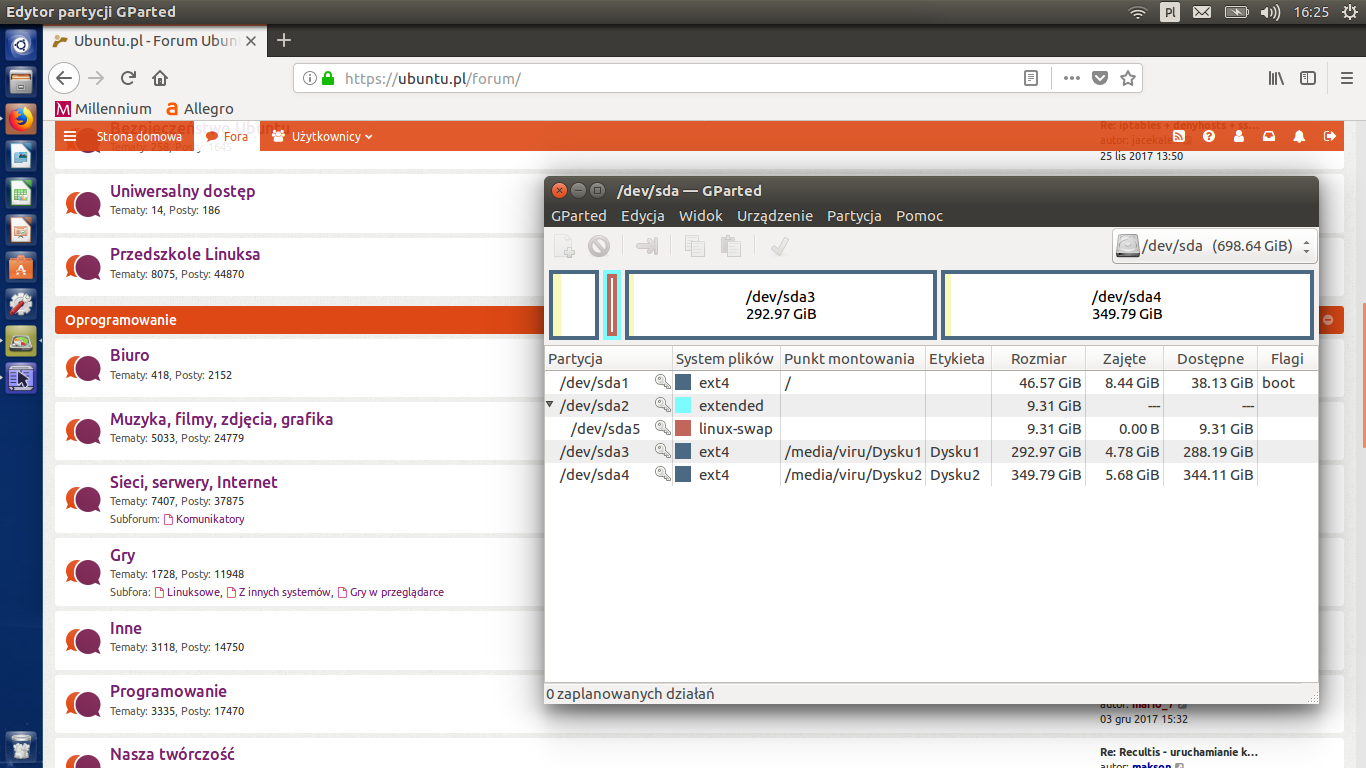The image size is (1366, 768).
Task: Open the Allegro bookmark
Action: (200, 108)
